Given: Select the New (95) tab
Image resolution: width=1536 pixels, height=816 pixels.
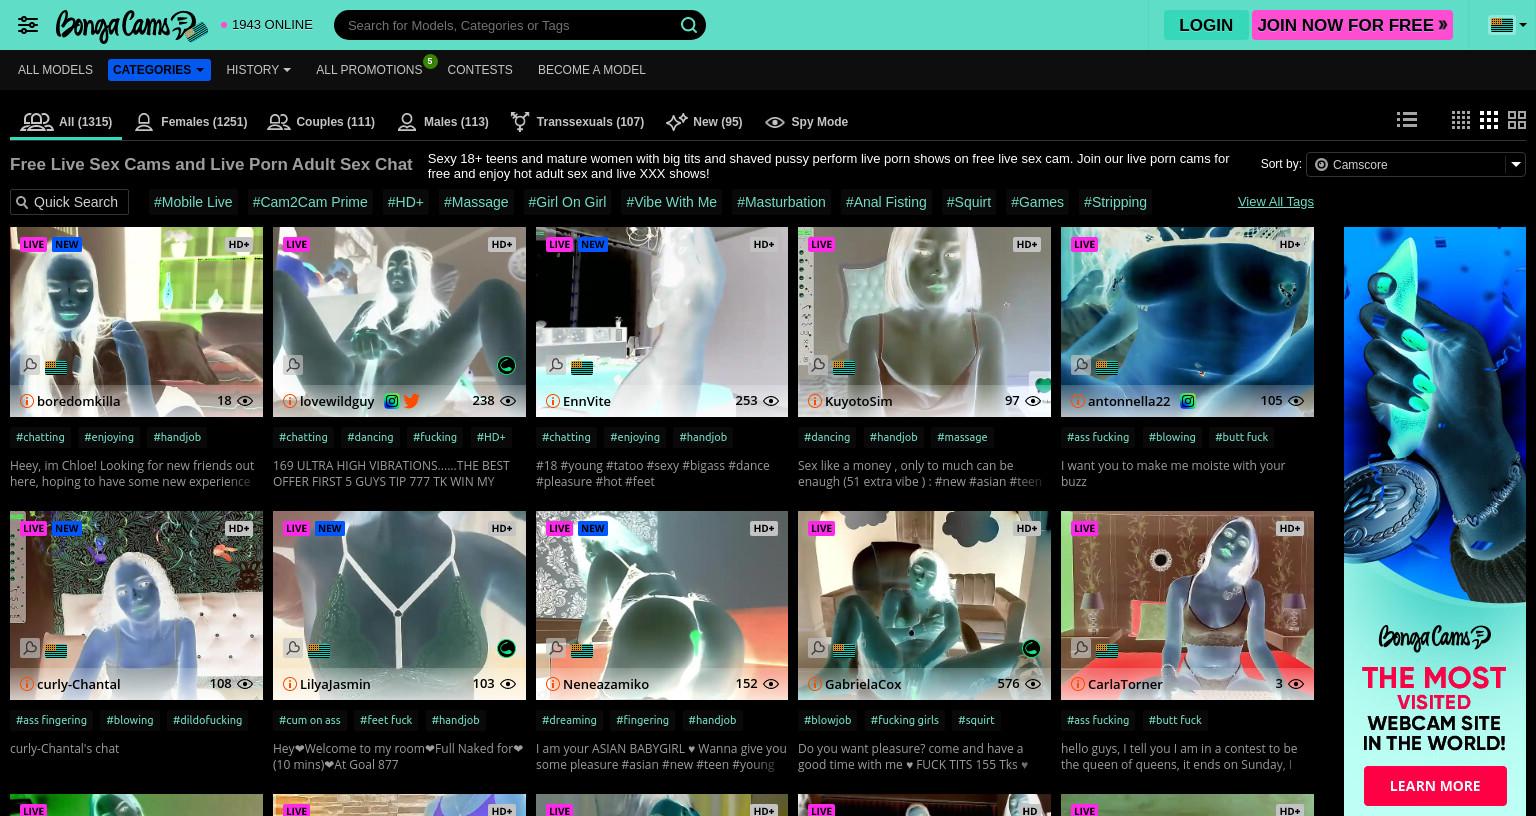Looking at the screenshot, I should click(x=704, y=122).
